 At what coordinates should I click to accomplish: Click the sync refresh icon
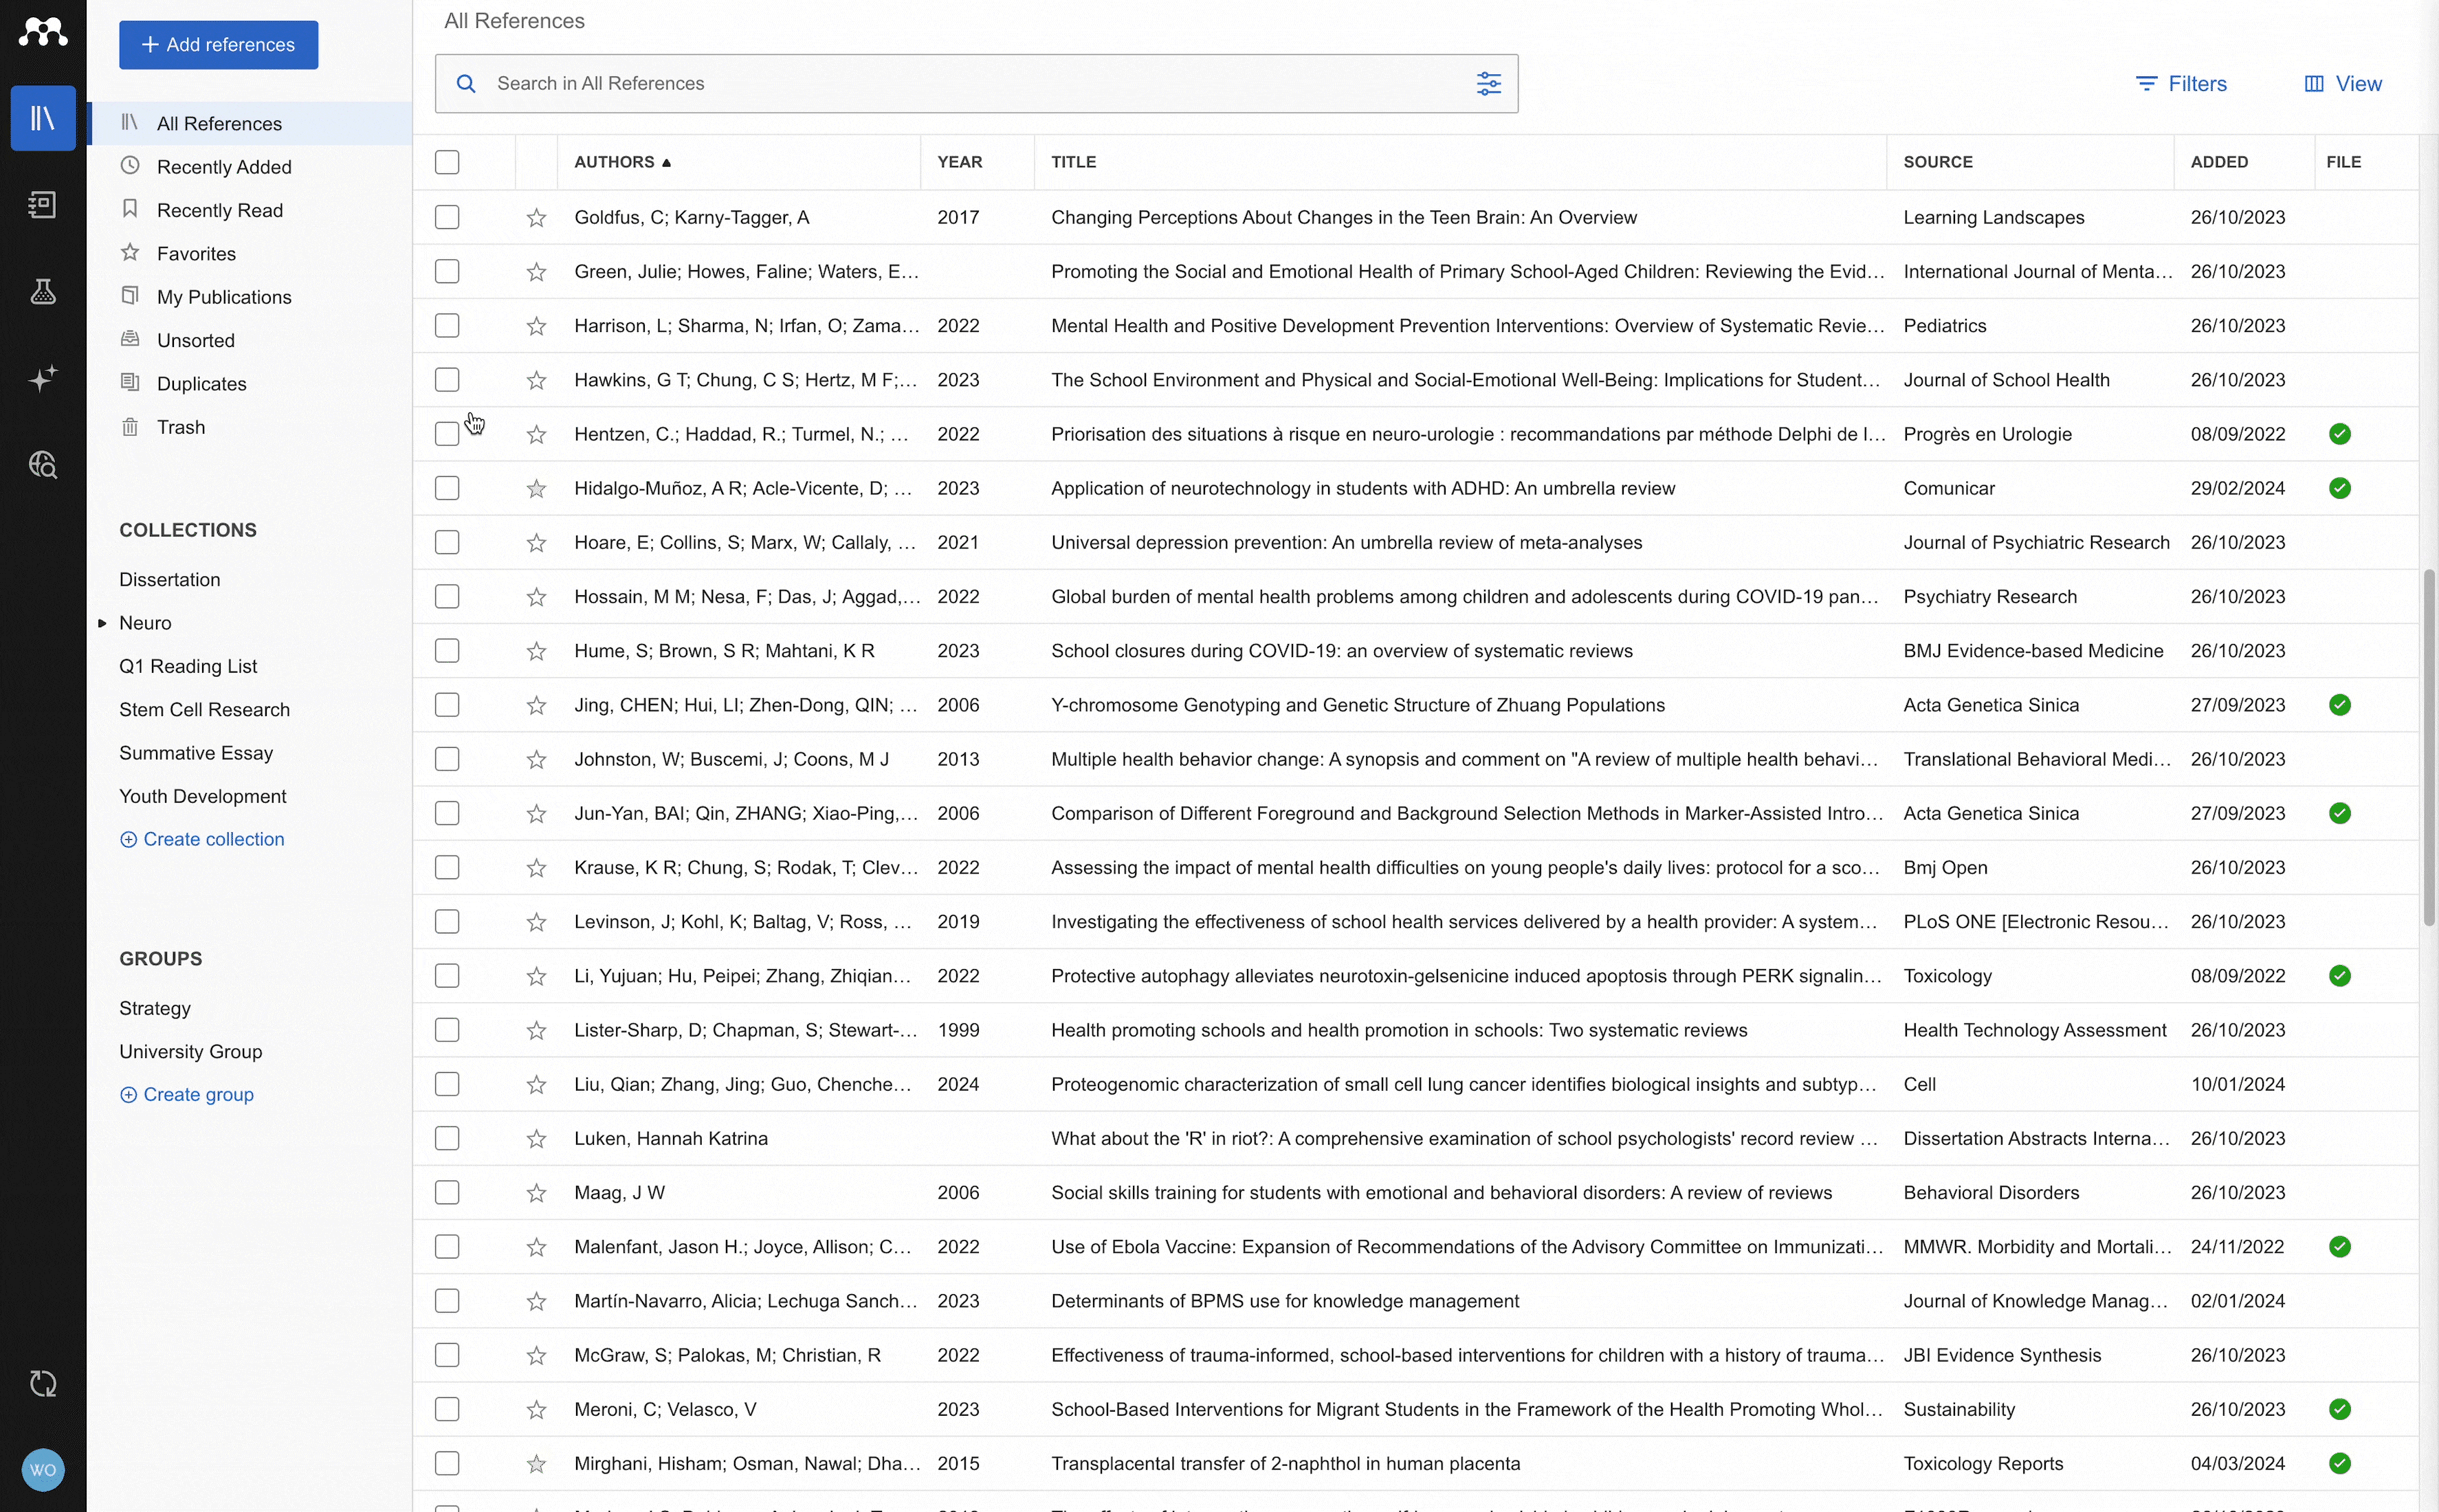point(43,1384)
